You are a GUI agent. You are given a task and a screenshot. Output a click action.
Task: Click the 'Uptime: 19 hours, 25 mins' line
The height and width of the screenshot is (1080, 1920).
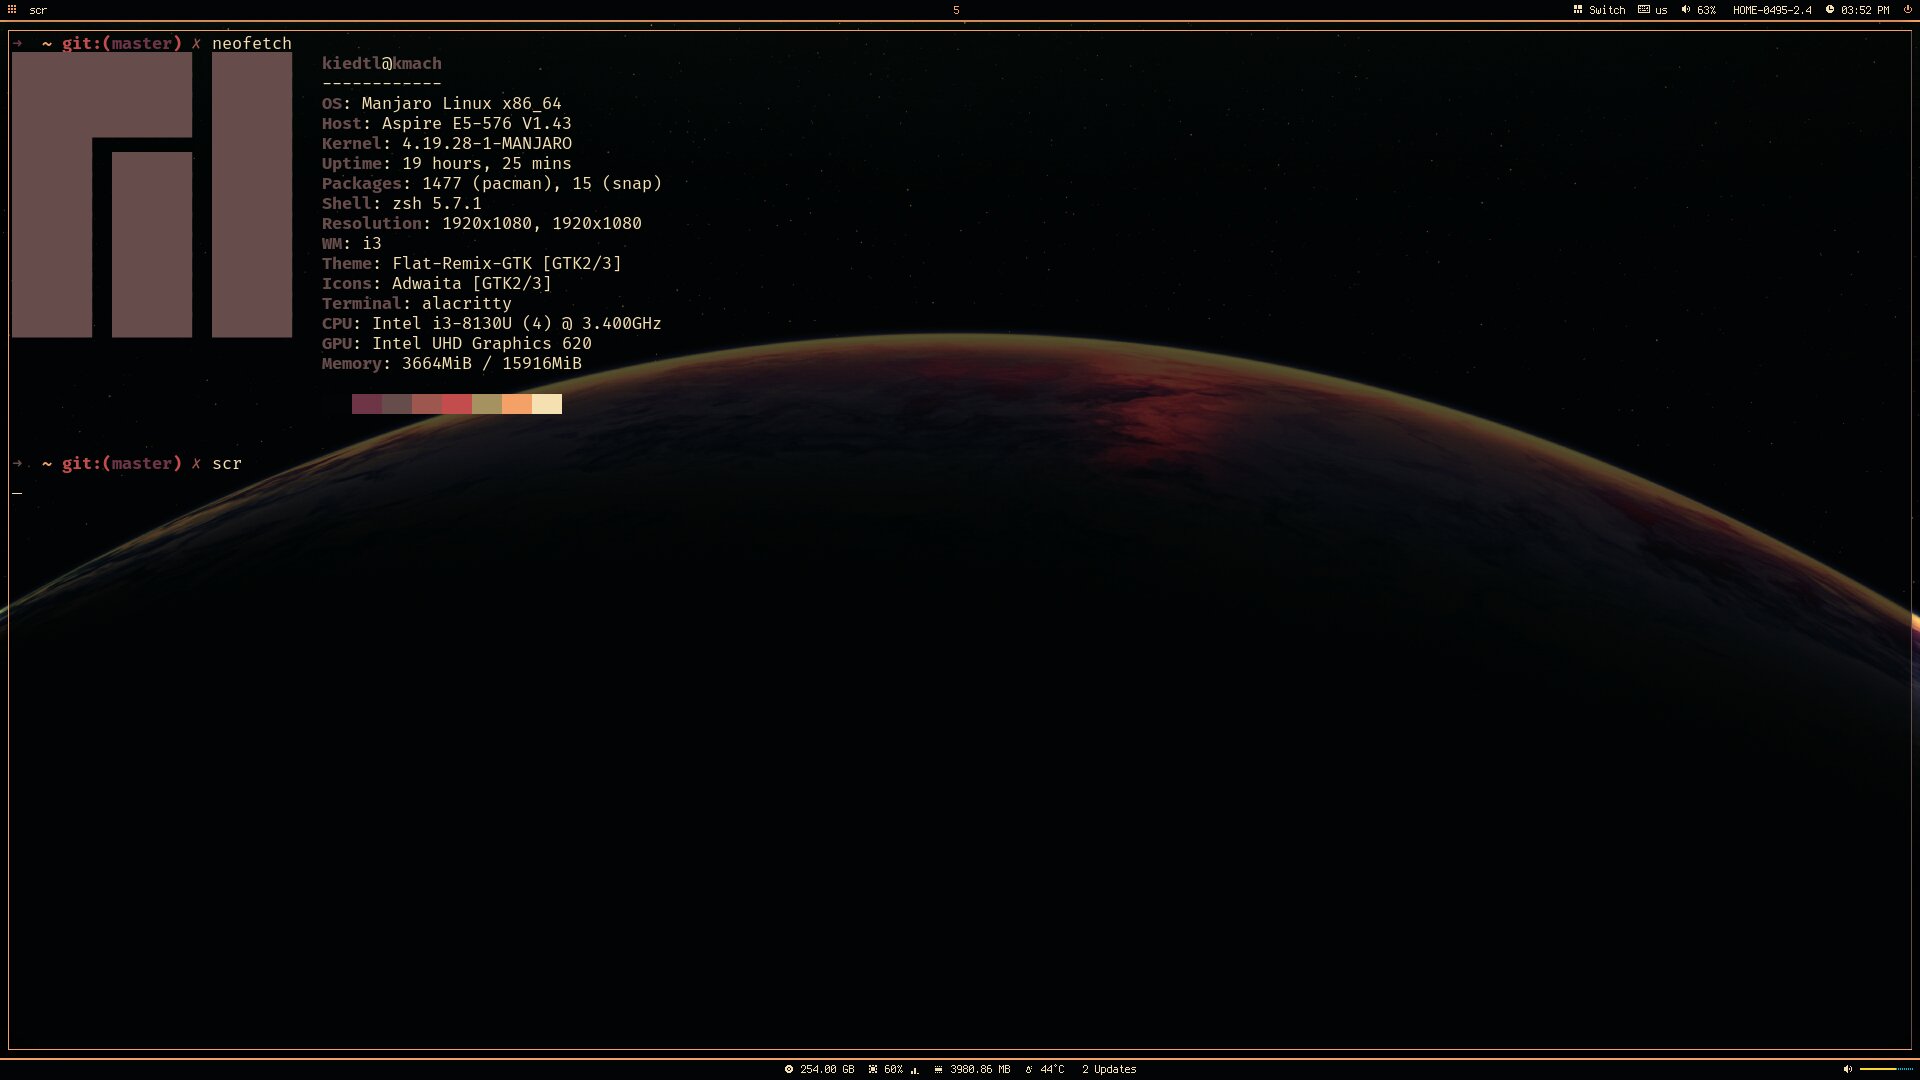447,163
